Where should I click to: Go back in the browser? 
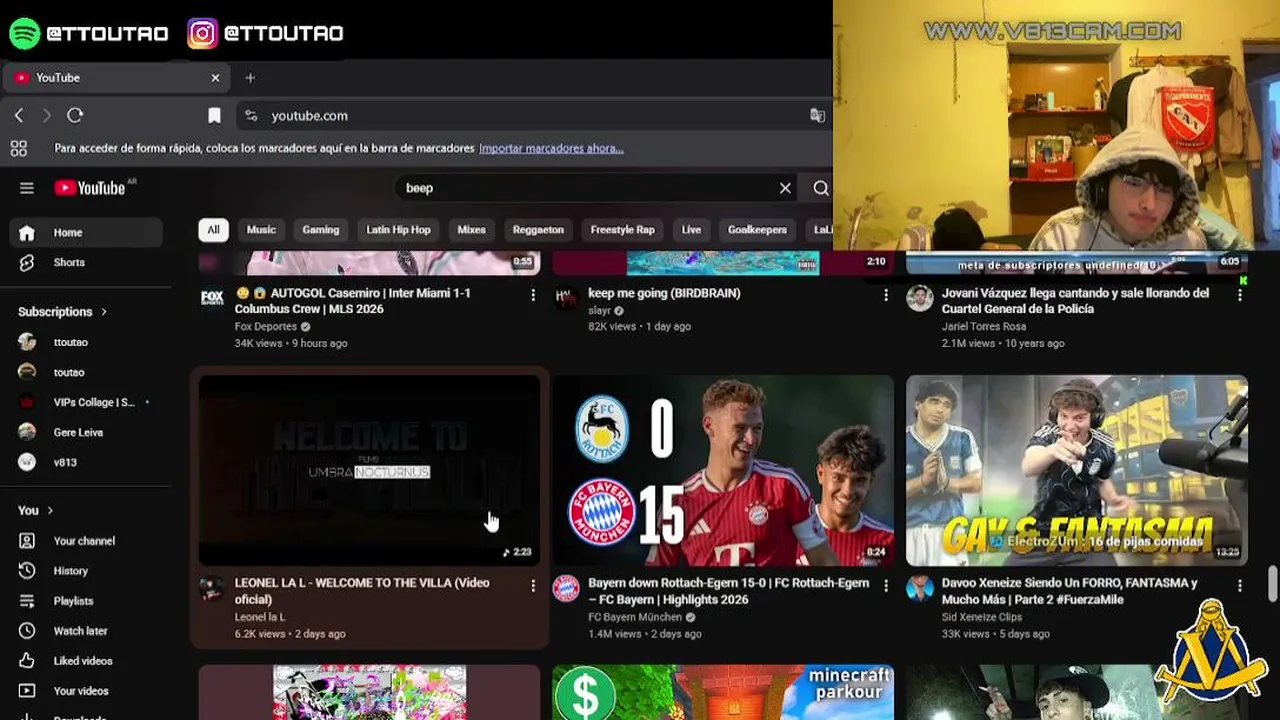[19, 116]
